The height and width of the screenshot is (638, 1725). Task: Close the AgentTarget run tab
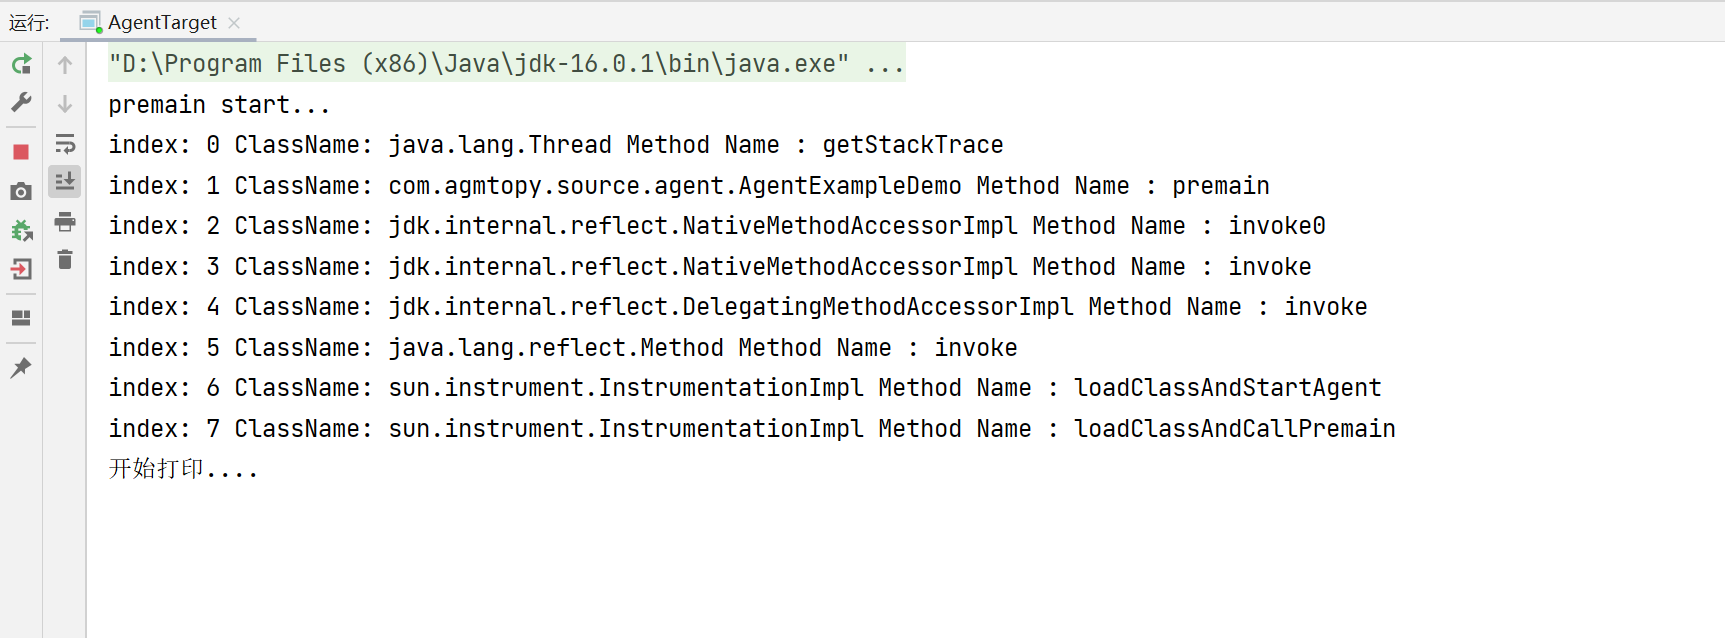(234, 22)
